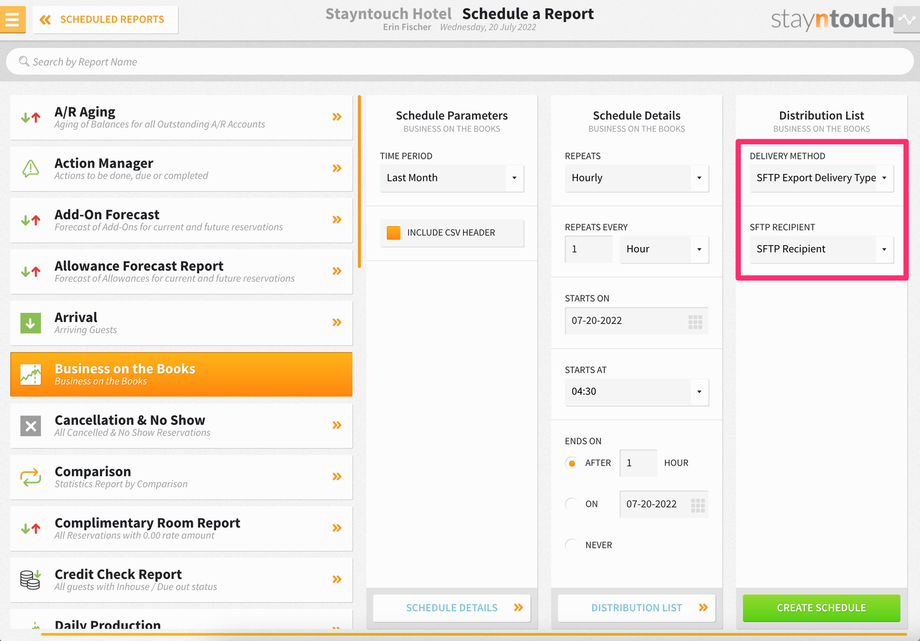The image size is (920, 641).
Task: Open the hamburger main menu
Action: (x=12, y=19)
